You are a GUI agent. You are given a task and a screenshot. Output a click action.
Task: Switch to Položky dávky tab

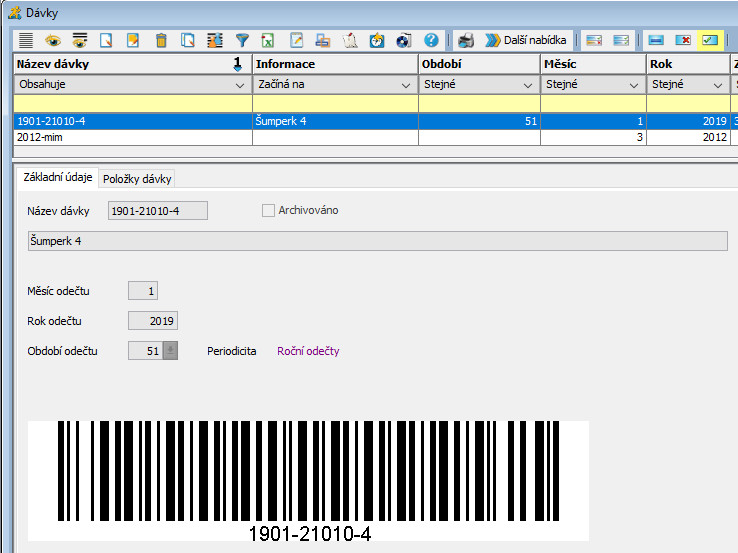click(x=137, y=179)
